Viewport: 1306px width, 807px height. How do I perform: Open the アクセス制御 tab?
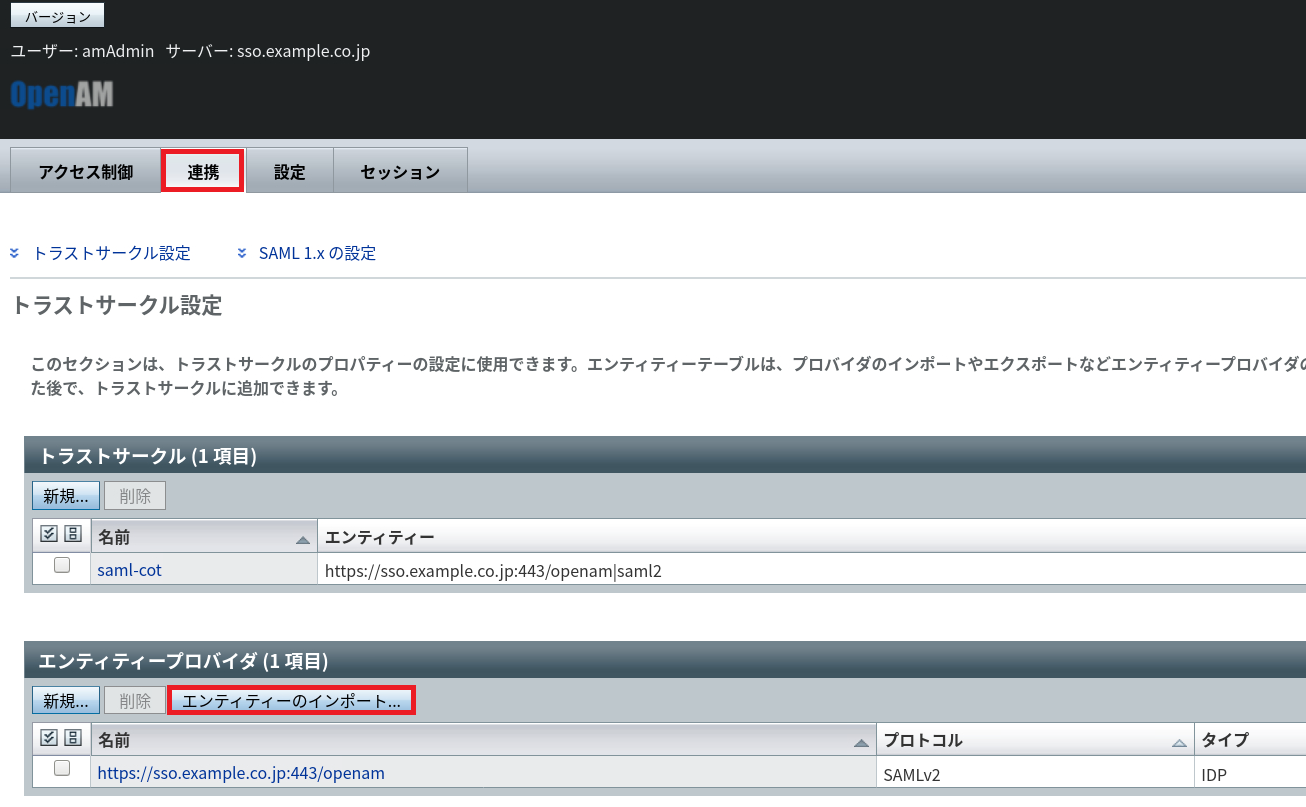coord(85,171)
